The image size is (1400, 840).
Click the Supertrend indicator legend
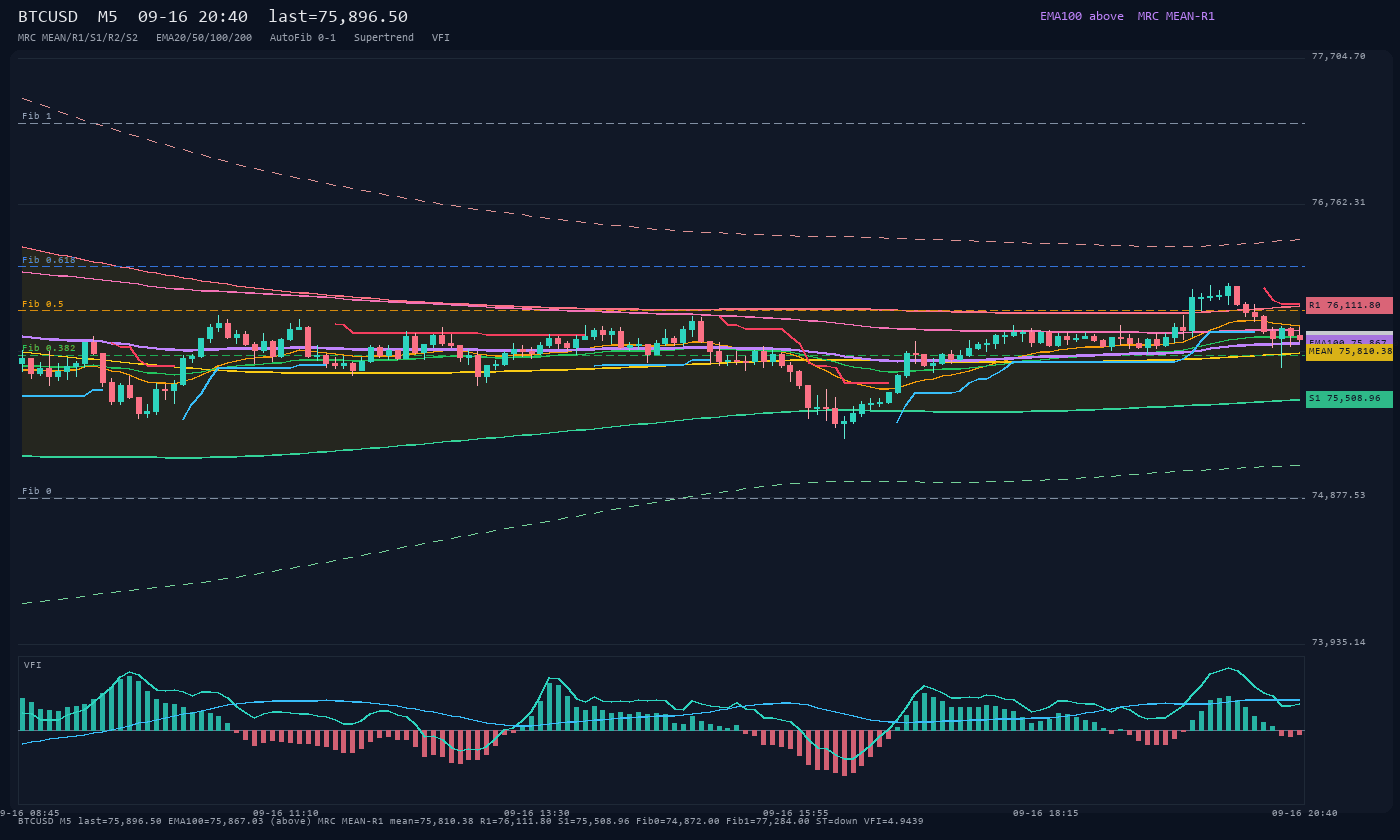point(384,38)
